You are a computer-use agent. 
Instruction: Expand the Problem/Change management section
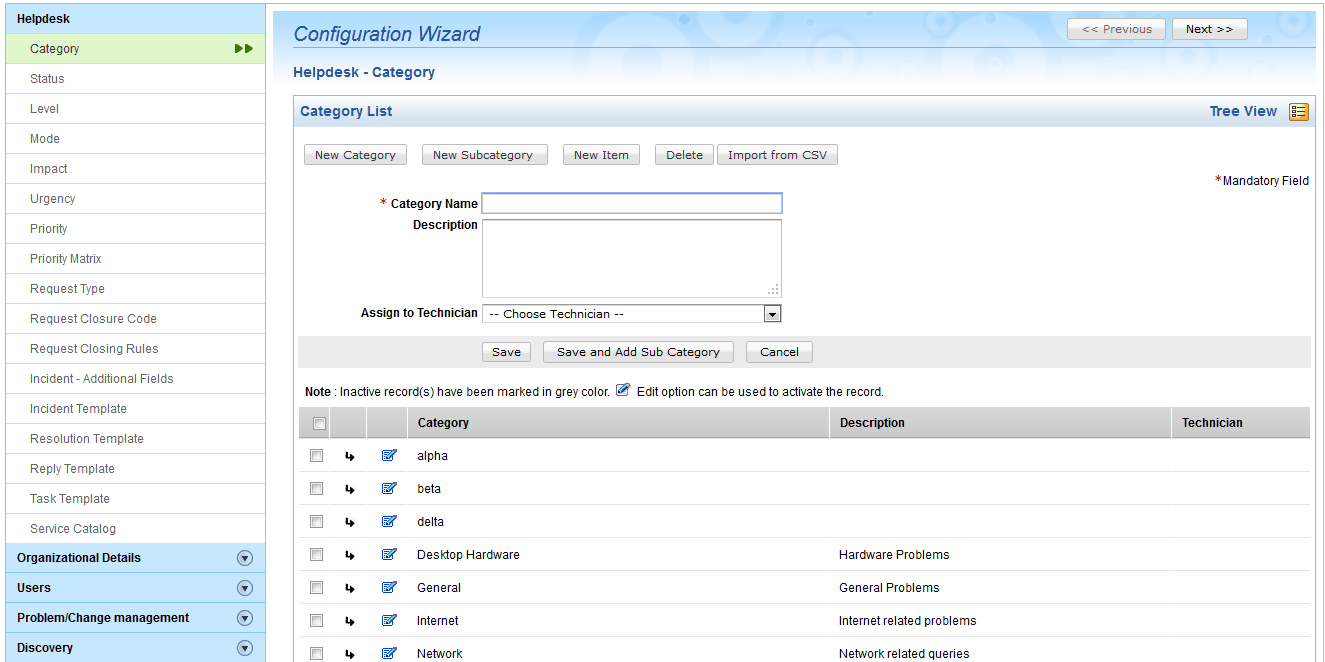coord(244,618)
